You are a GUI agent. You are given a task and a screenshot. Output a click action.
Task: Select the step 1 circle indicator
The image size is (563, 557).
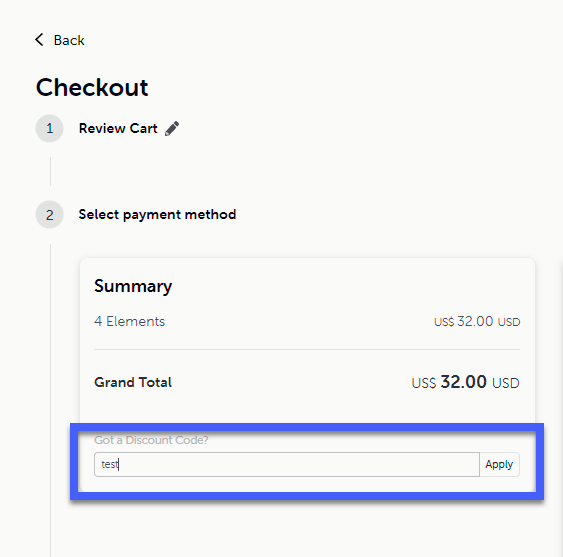(50, 129)
